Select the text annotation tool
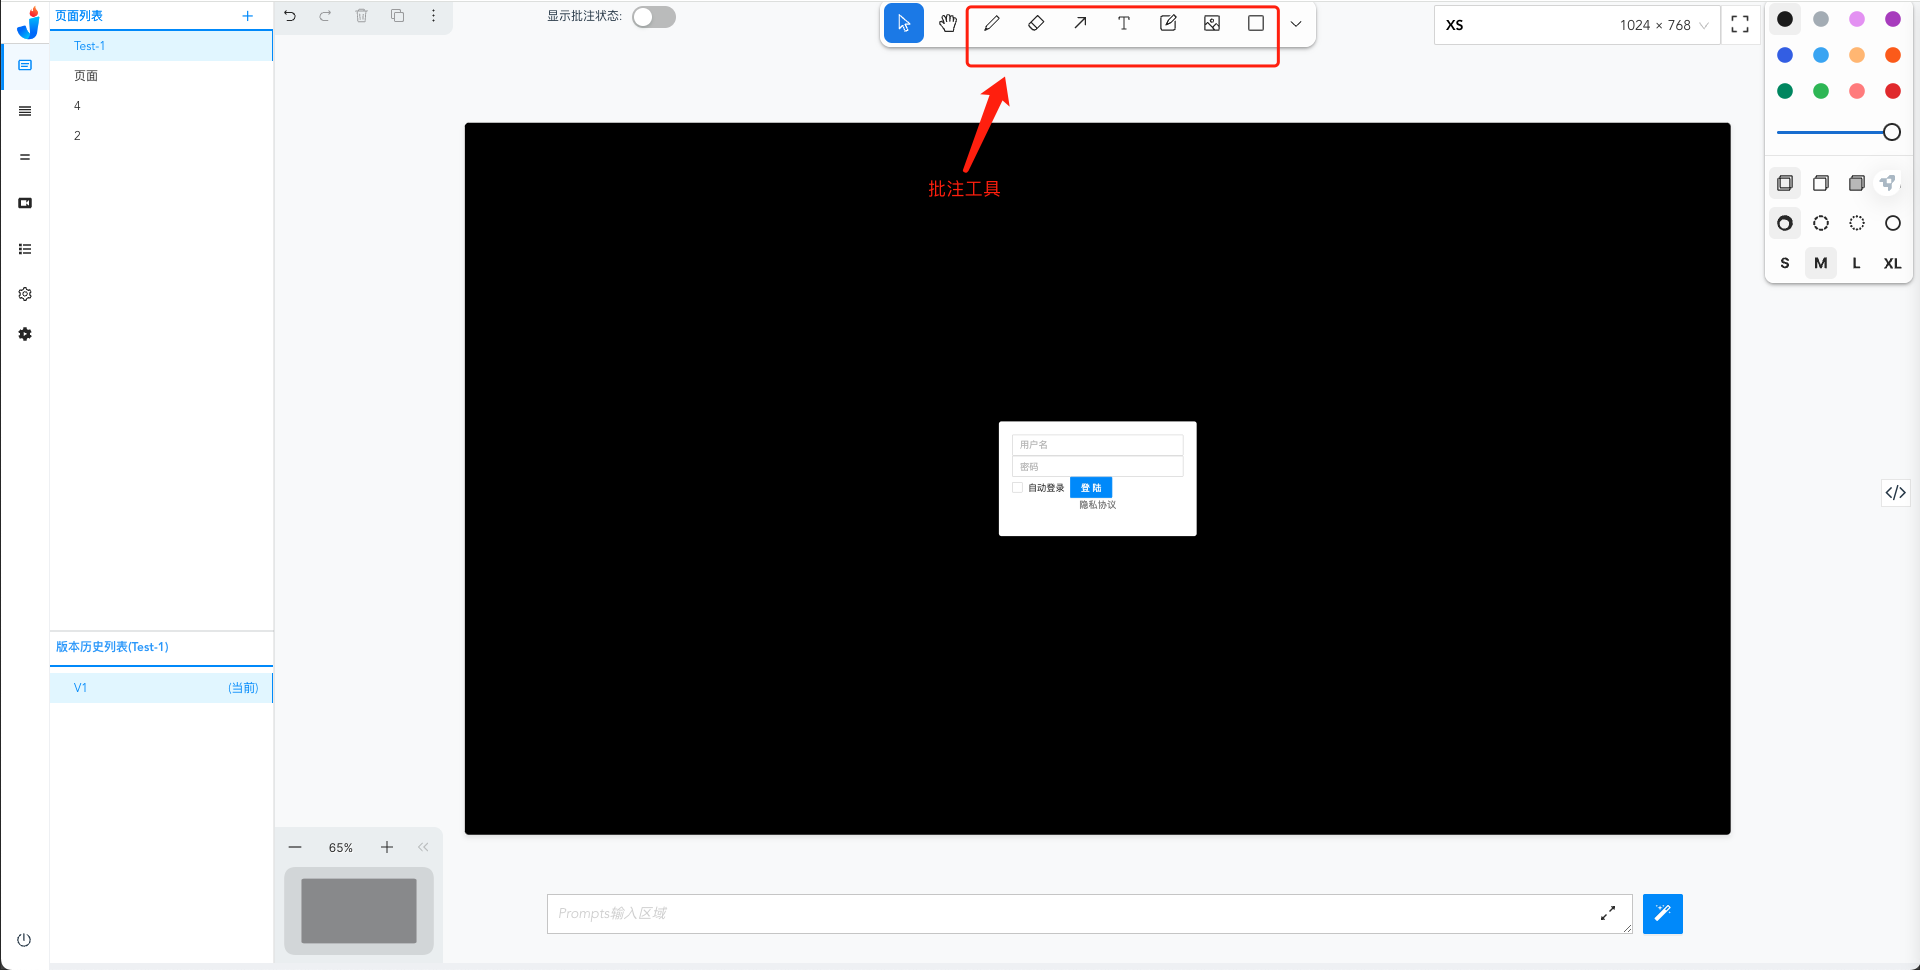The image size is (1920, 970). (x=1124, y=24)
